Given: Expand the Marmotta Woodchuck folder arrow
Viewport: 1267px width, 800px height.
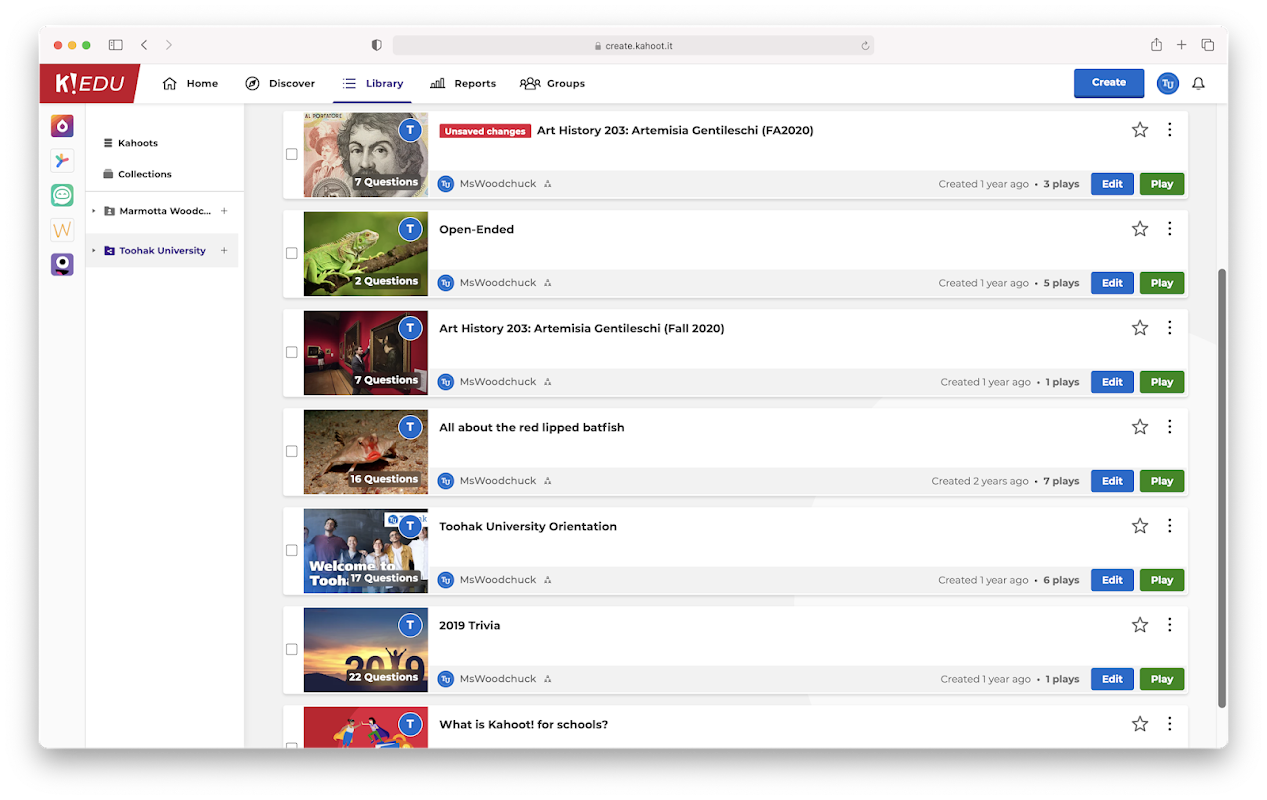Looking at the screenshot, I should pos(94,211).
